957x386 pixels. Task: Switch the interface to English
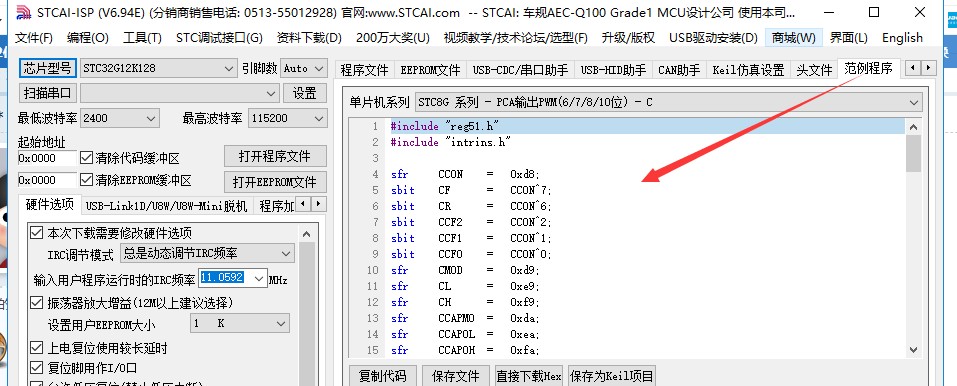(902, 38)
